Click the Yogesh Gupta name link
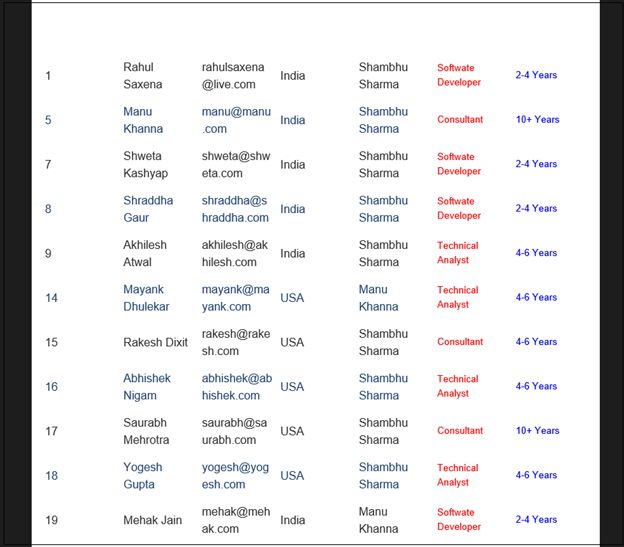The width and height of the screenshot is (624, 547). 143,475
